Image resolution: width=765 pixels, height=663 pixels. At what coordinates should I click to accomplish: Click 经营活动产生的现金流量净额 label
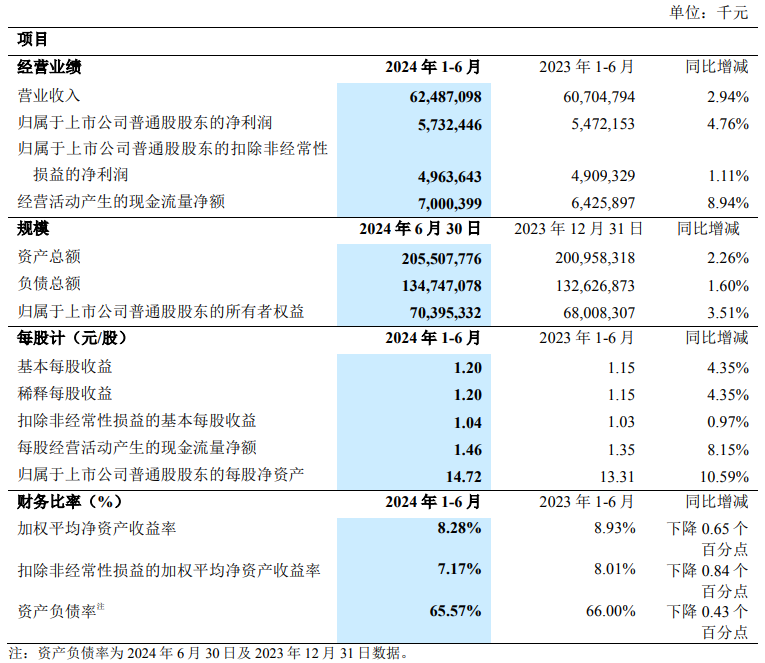pyautogui.click(x=121, y=201)
